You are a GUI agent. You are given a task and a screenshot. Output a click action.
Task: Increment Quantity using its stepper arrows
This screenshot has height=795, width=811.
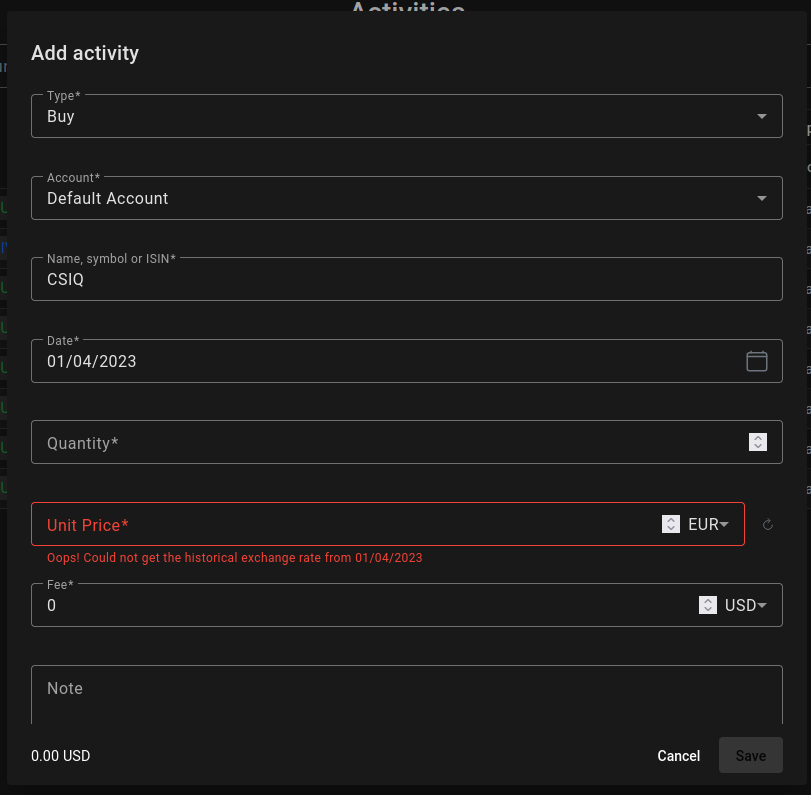[757, 442]
